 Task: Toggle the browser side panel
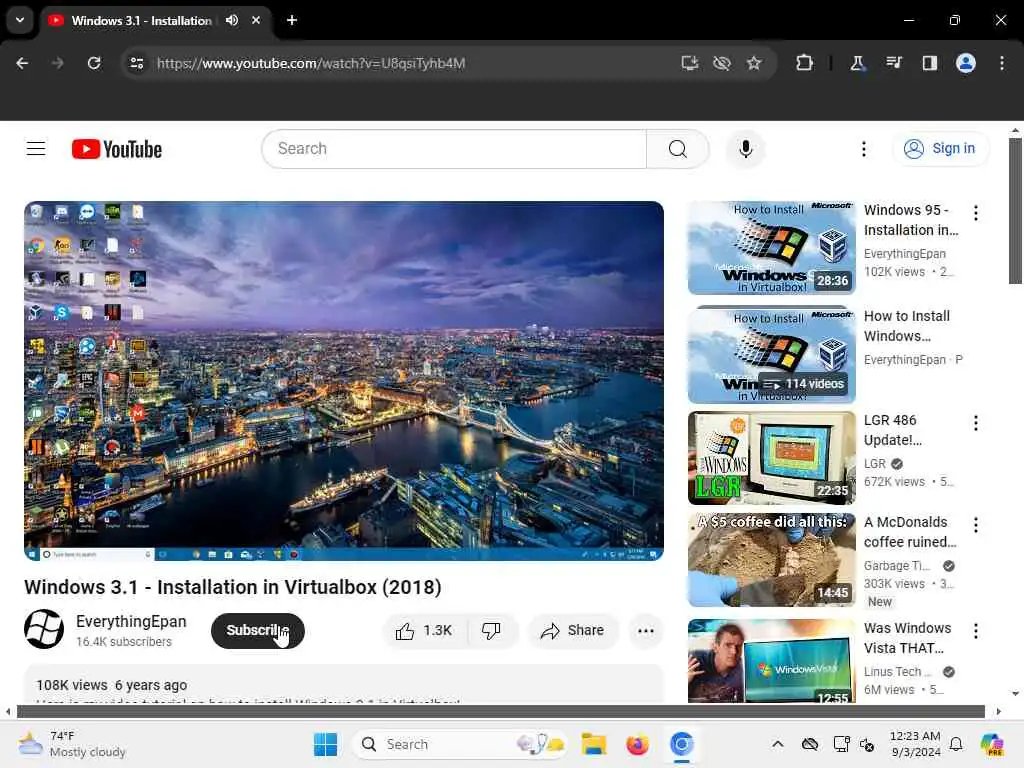coord(930,63)
